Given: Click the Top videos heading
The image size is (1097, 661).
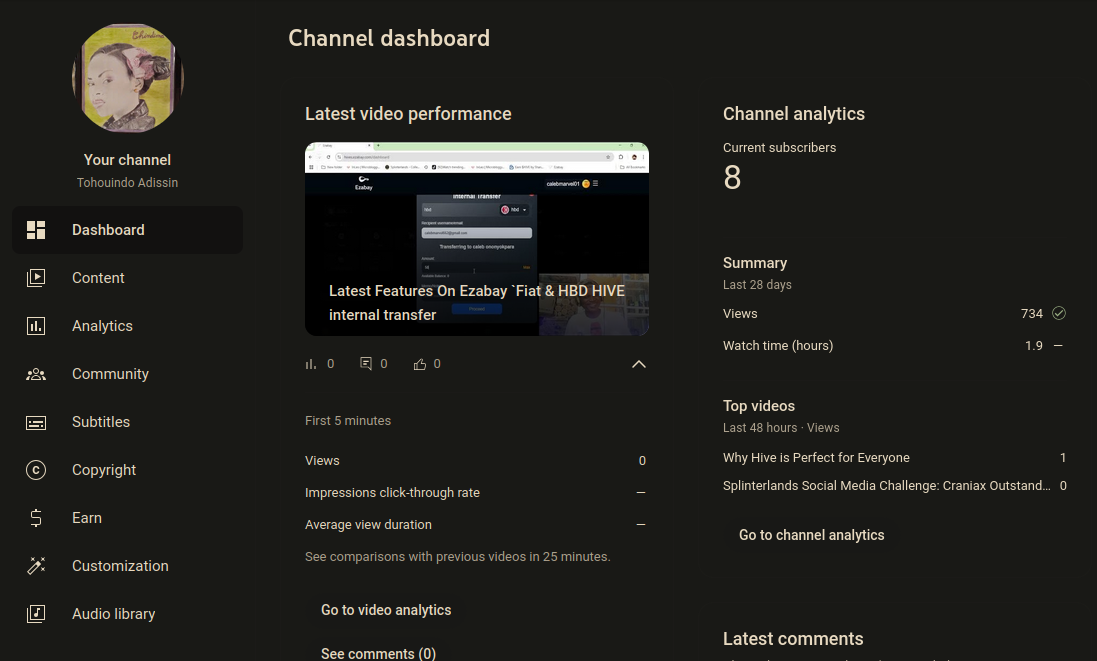Looking at the screenshot, I should coord(758,406).
